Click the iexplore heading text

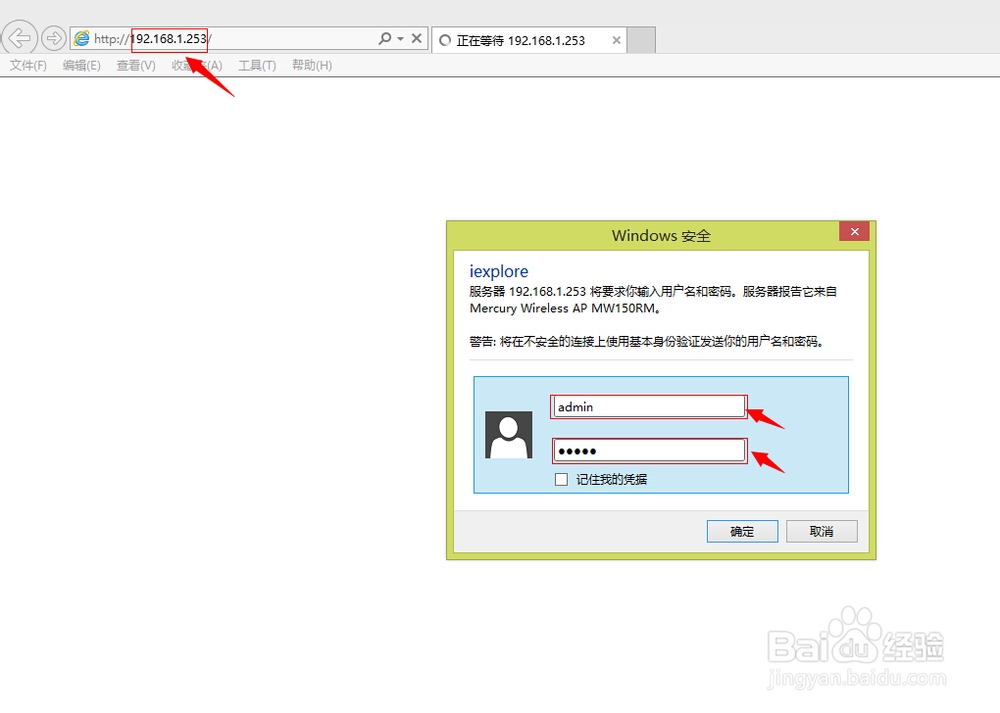(x=499, y=272)
